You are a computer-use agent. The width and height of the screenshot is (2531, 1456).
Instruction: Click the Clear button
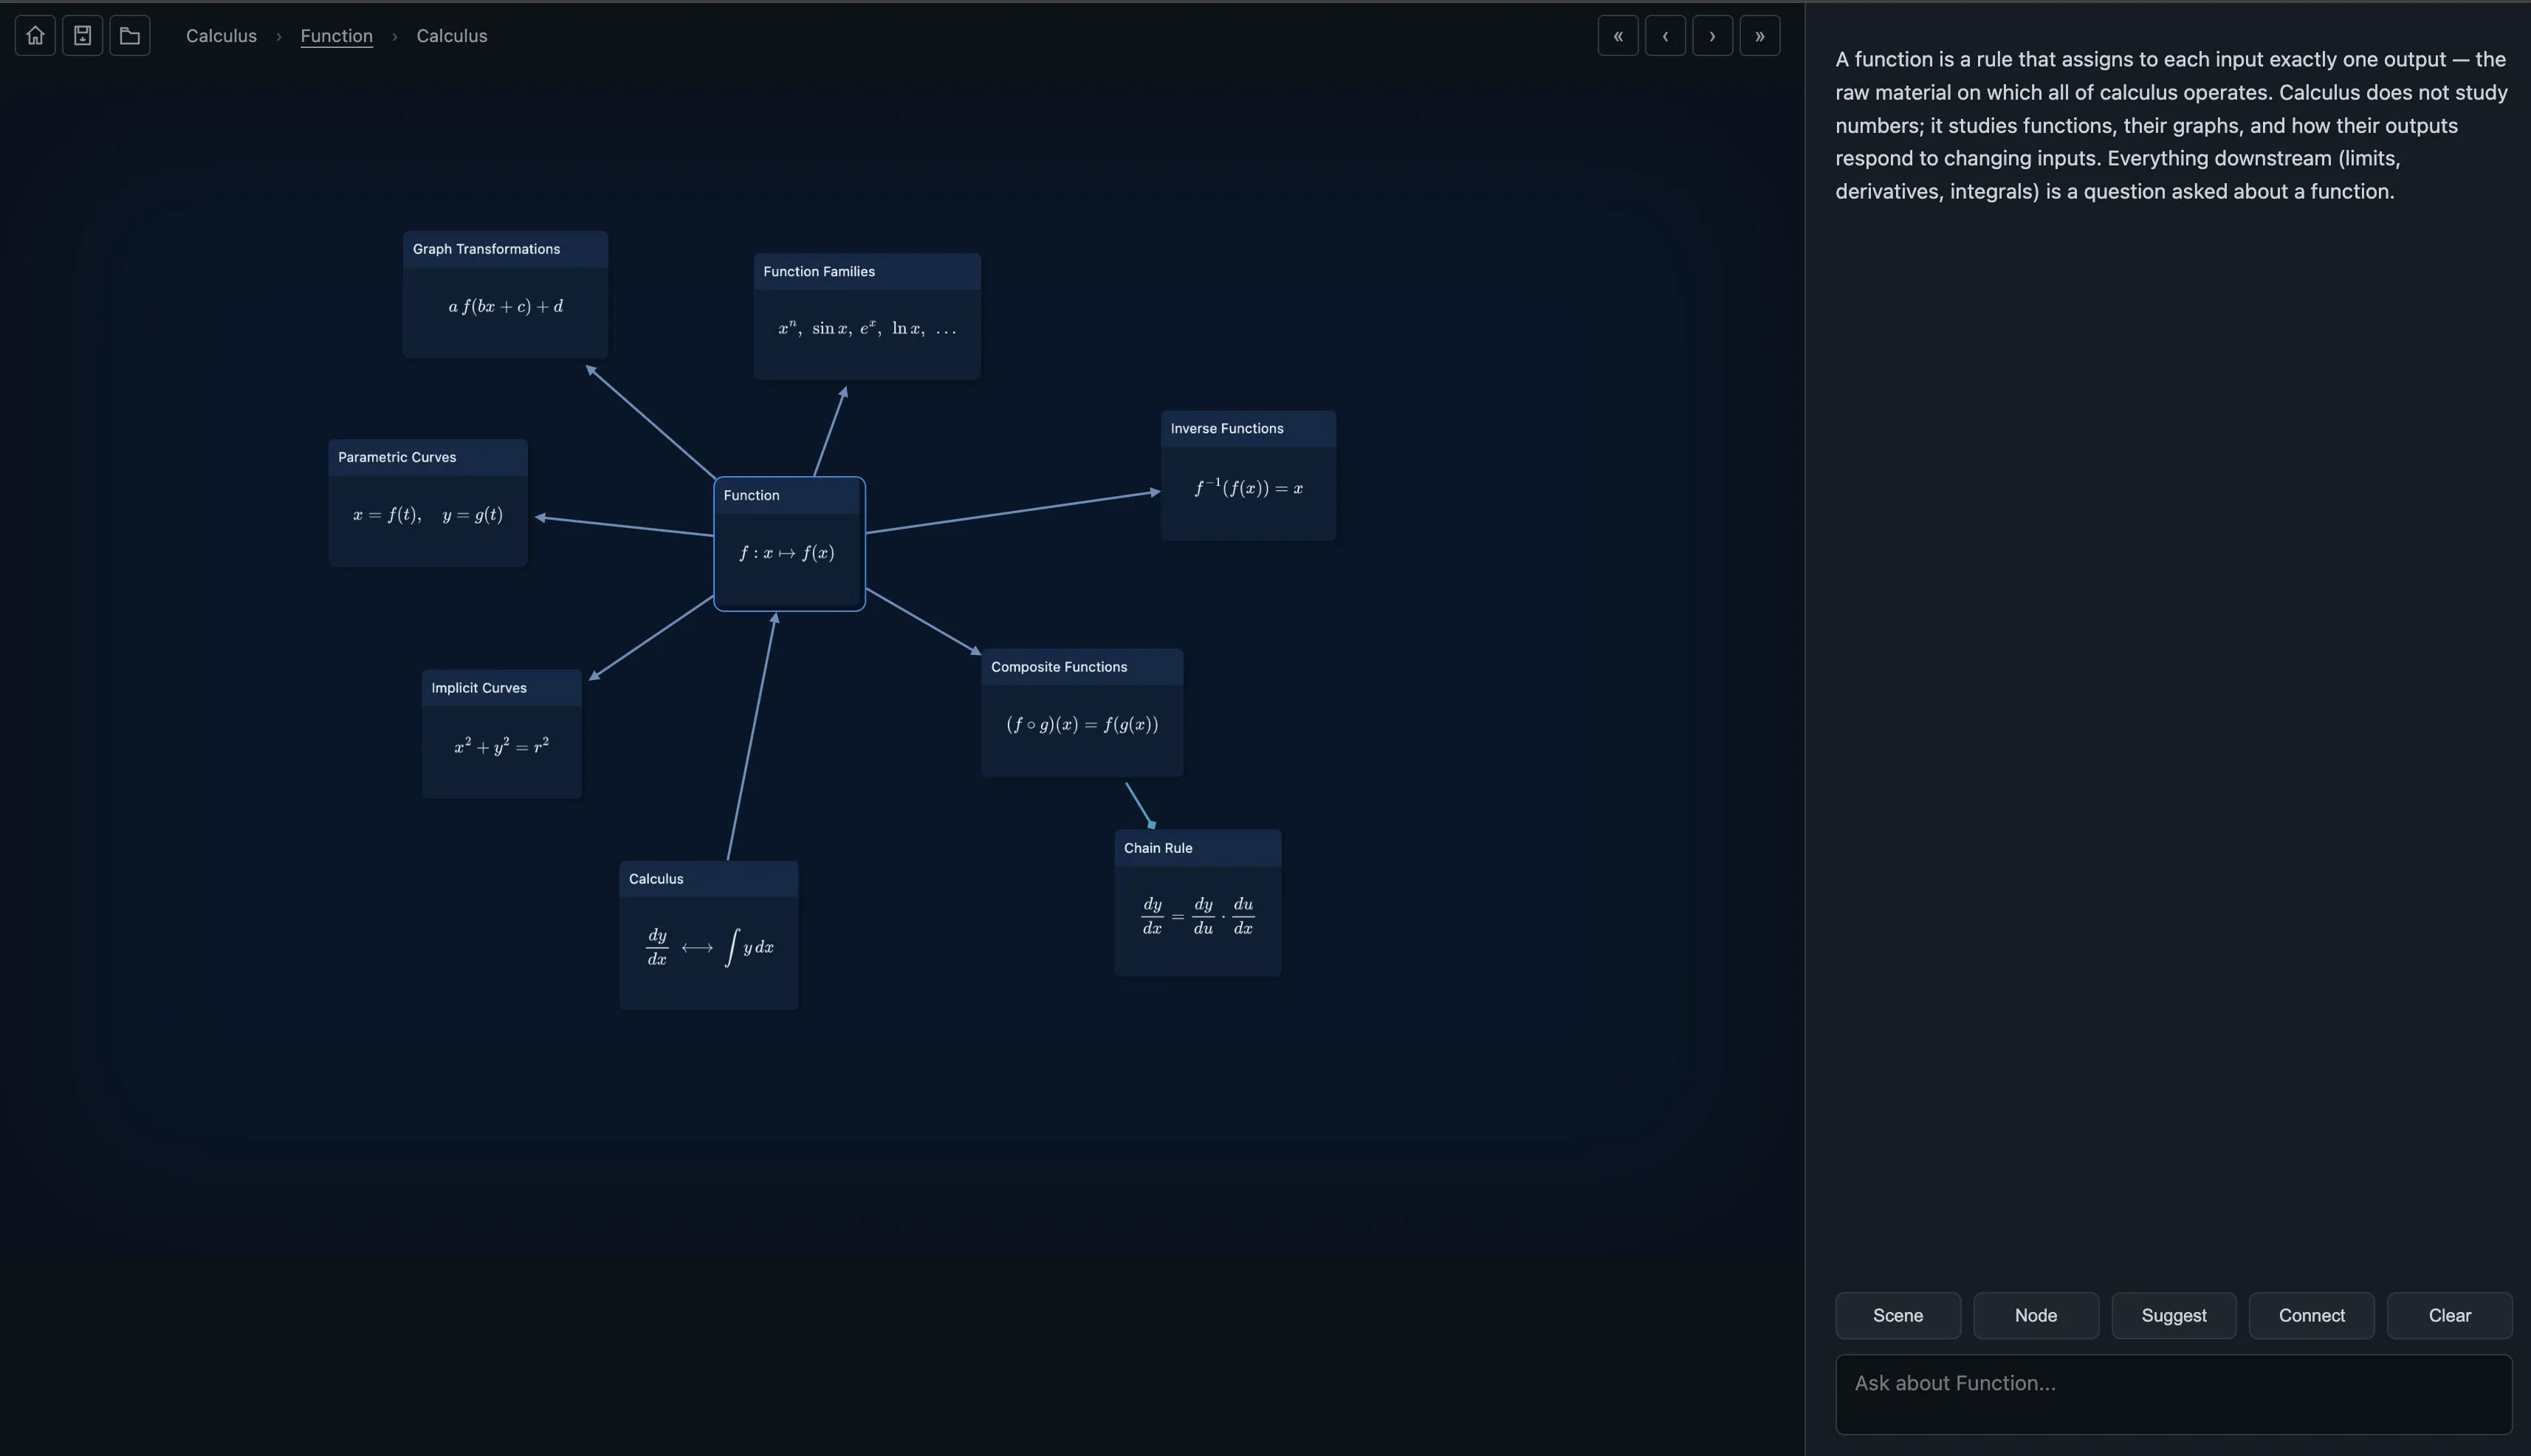click(2450, 1316)
